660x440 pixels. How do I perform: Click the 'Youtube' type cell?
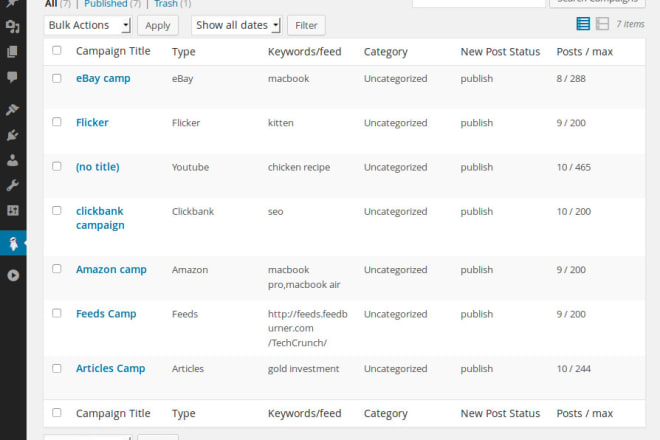[x=190, y=167]
